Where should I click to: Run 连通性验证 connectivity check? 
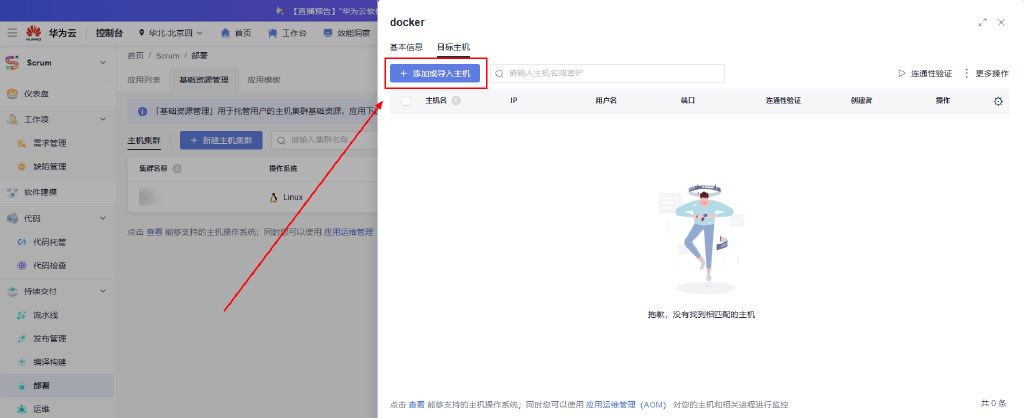[925, 73]
